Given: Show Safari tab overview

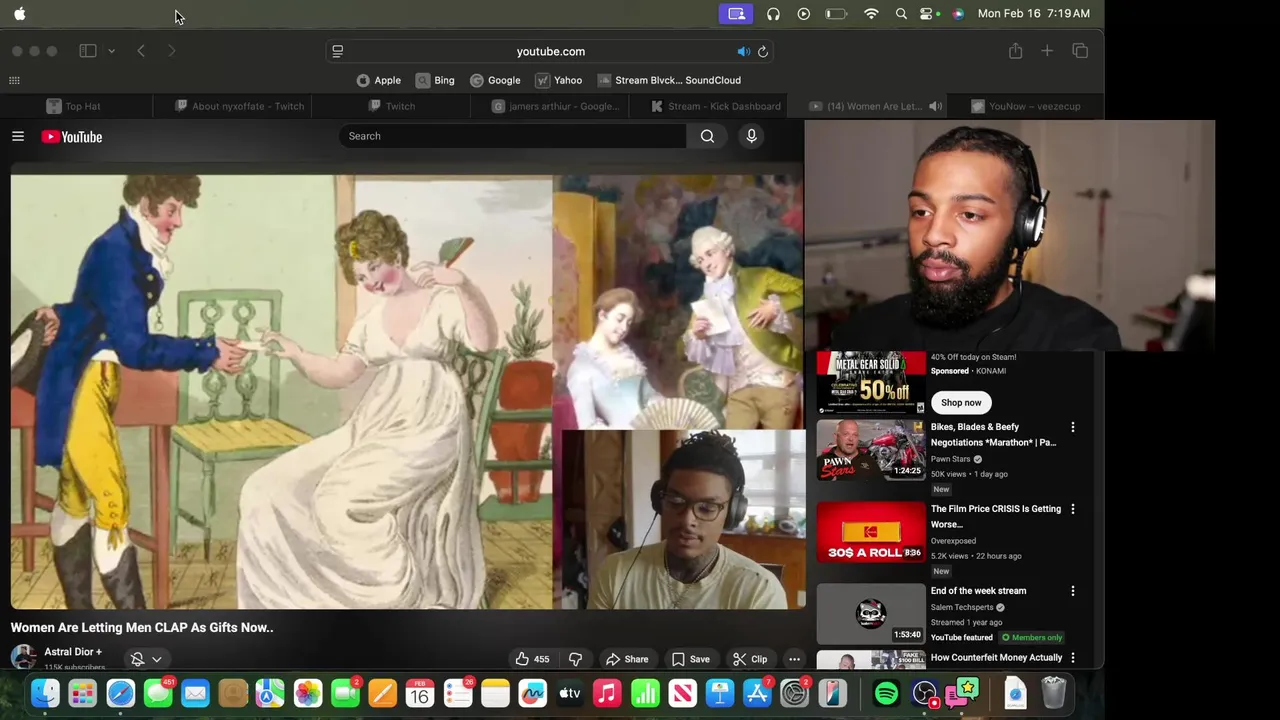Looking at the screenshot, I should tap(1080, 51).
